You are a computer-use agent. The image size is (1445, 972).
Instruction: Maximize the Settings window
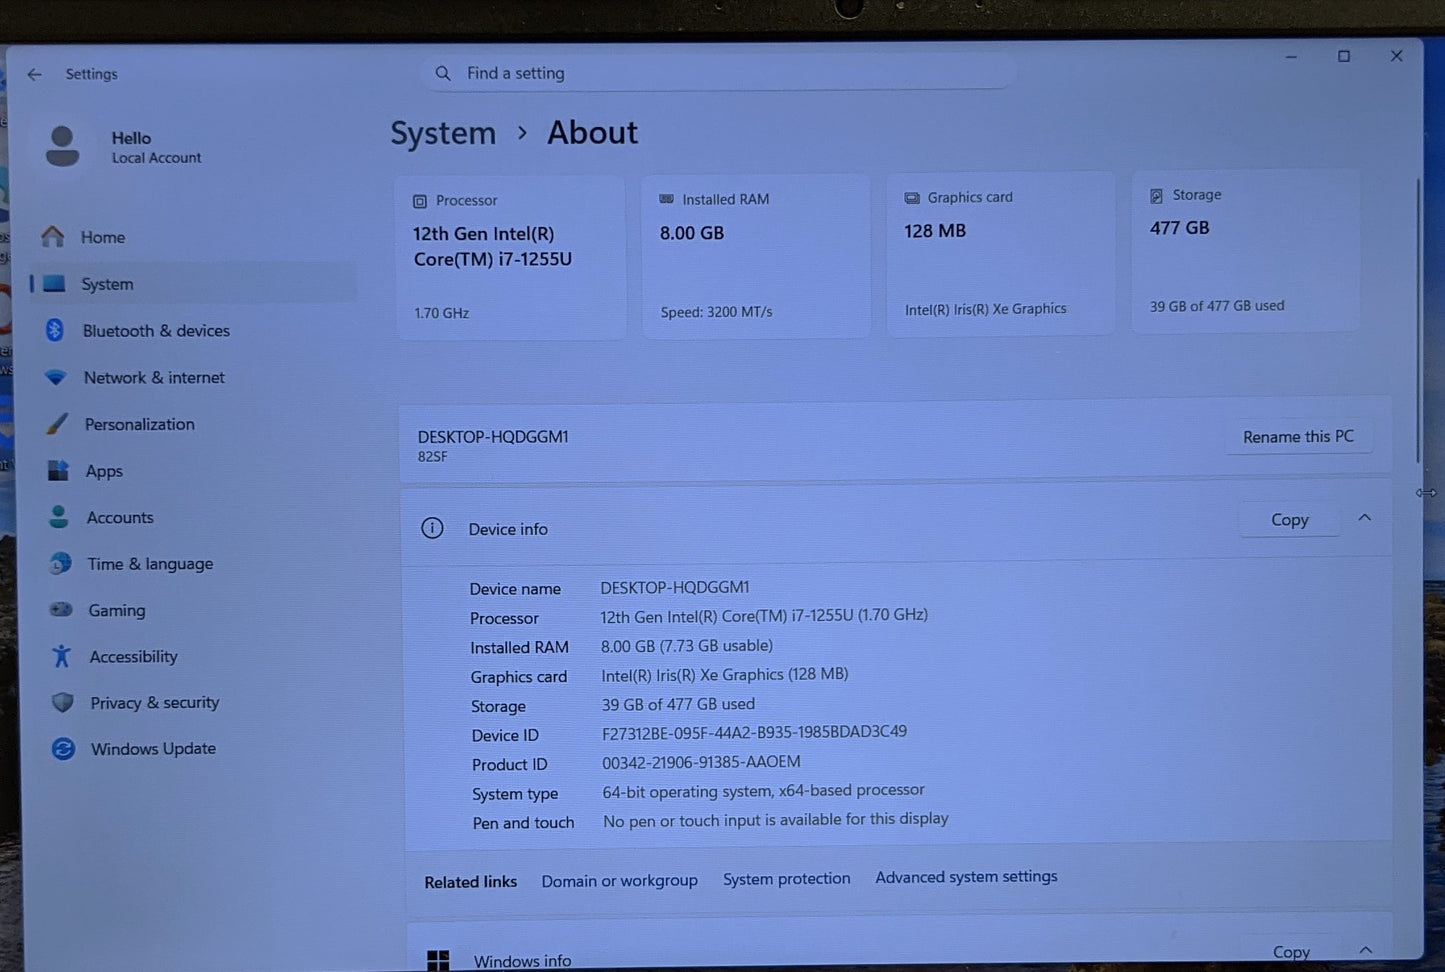click(1344, 56)
